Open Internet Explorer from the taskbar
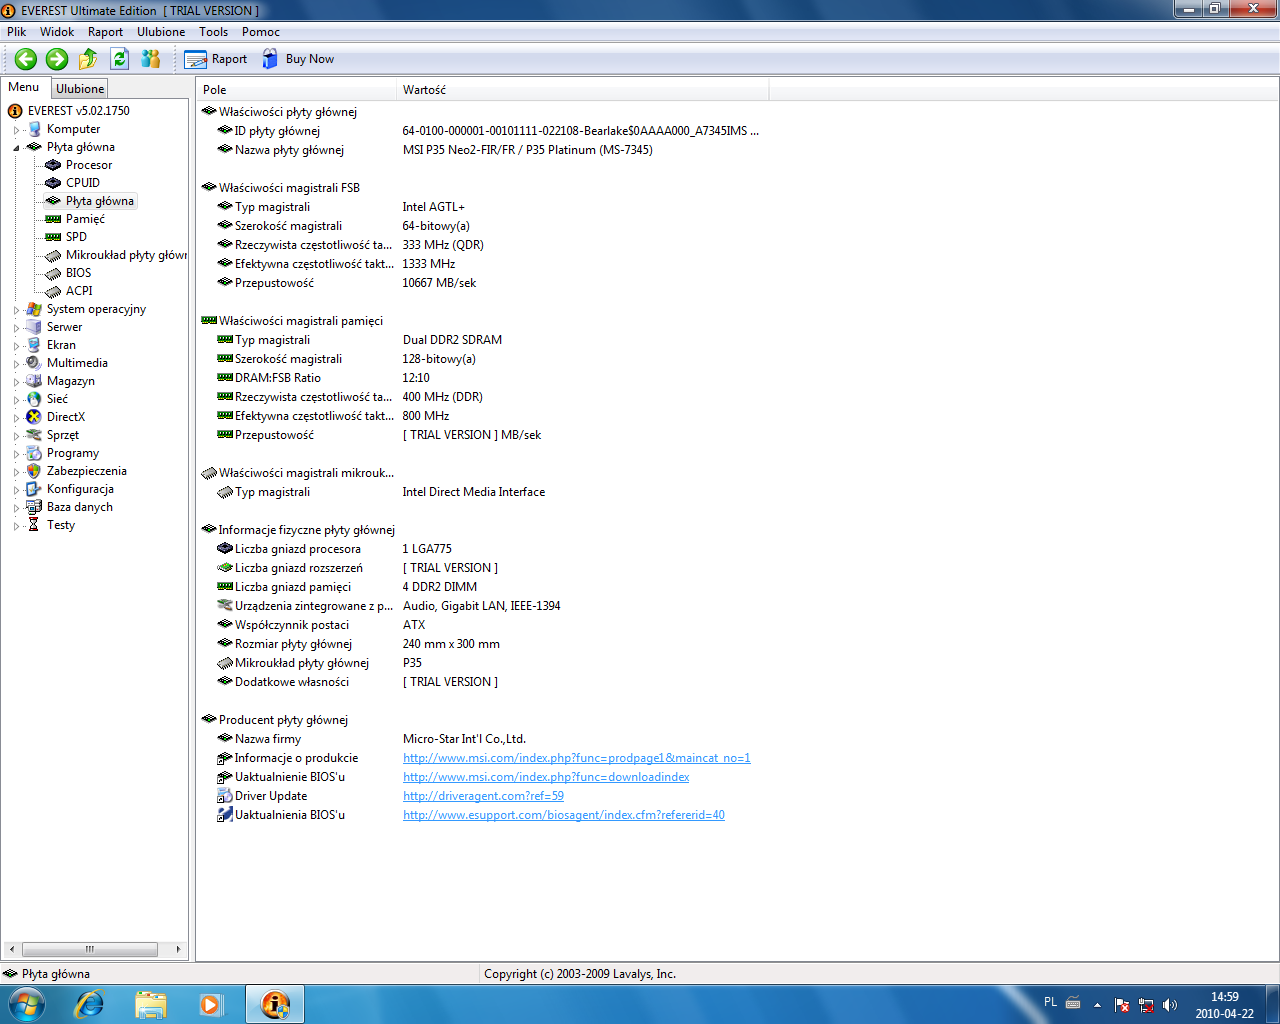Screen dimensions: 1280x1024 [89, 1004]
